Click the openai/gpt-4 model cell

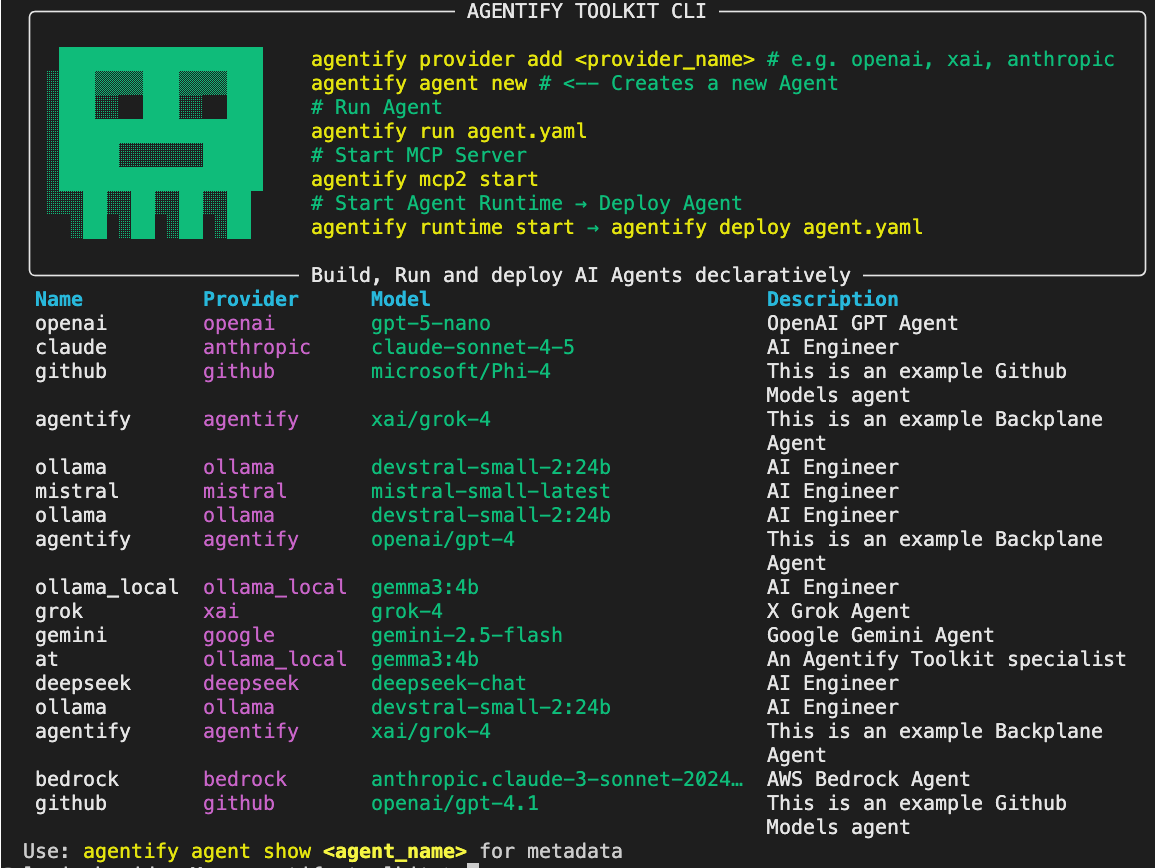[442, 539]
